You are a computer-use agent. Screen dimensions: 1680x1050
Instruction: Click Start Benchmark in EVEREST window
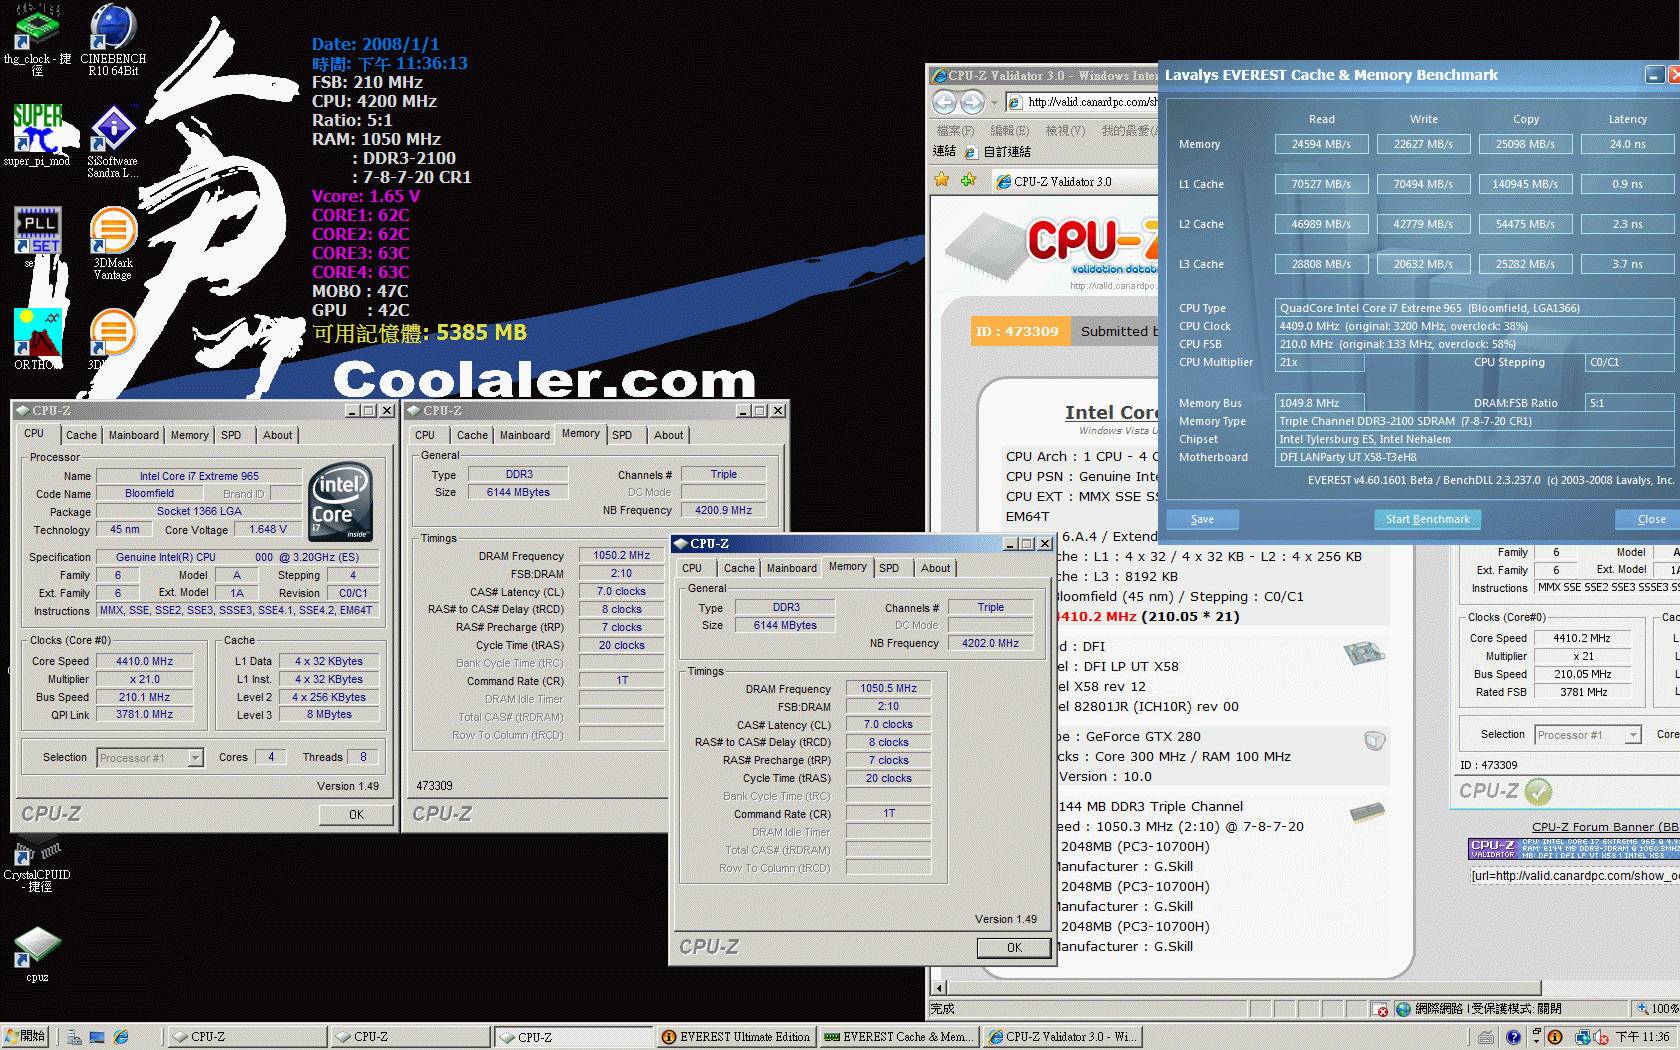point(1427,519)
